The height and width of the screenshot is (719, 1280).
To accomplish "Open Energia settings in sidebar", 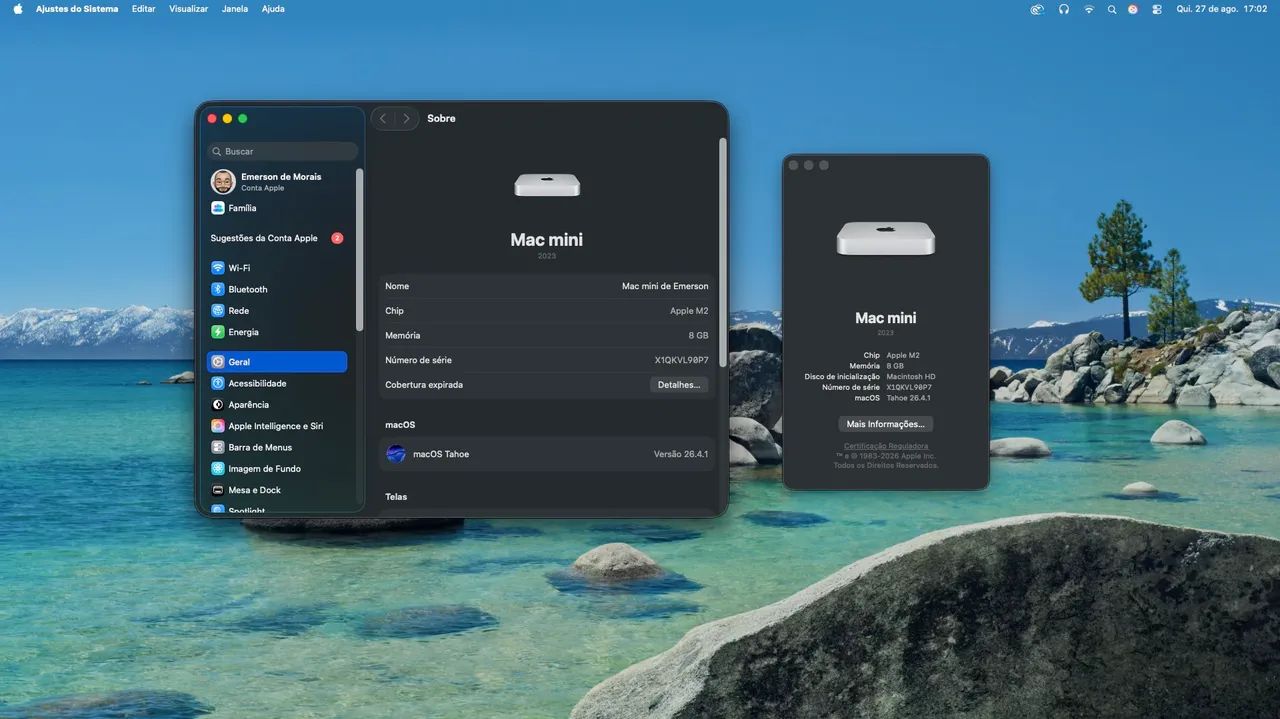I will coord(277,332).
